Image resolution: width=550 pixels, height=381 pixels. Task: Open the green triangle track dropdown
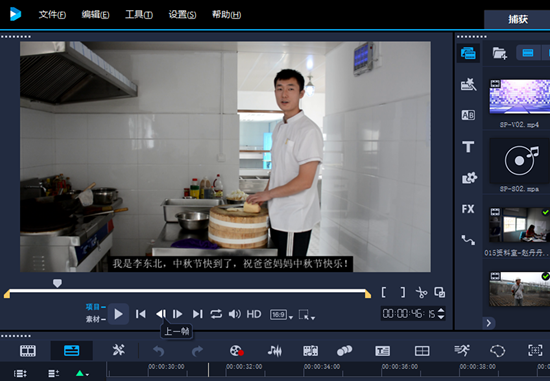click(82, 373)
